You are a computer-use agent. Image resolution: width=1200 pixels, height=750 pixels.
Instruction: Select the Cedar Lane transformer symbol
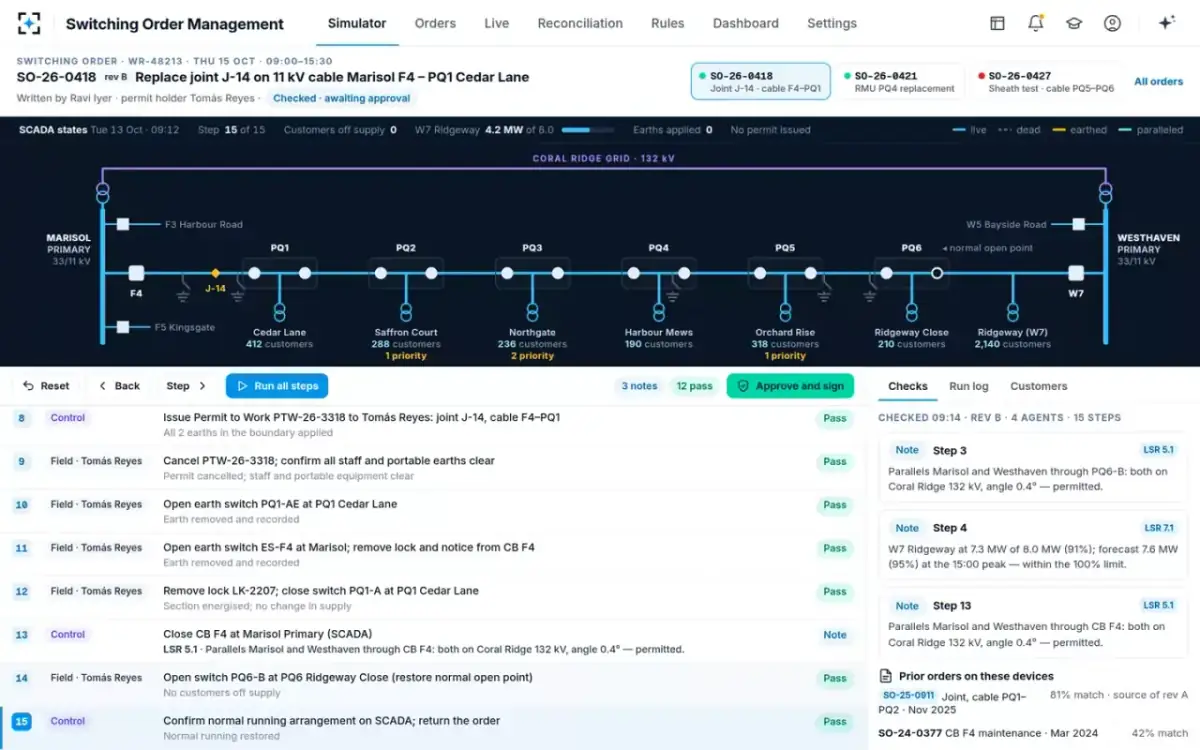pos(280,311)
